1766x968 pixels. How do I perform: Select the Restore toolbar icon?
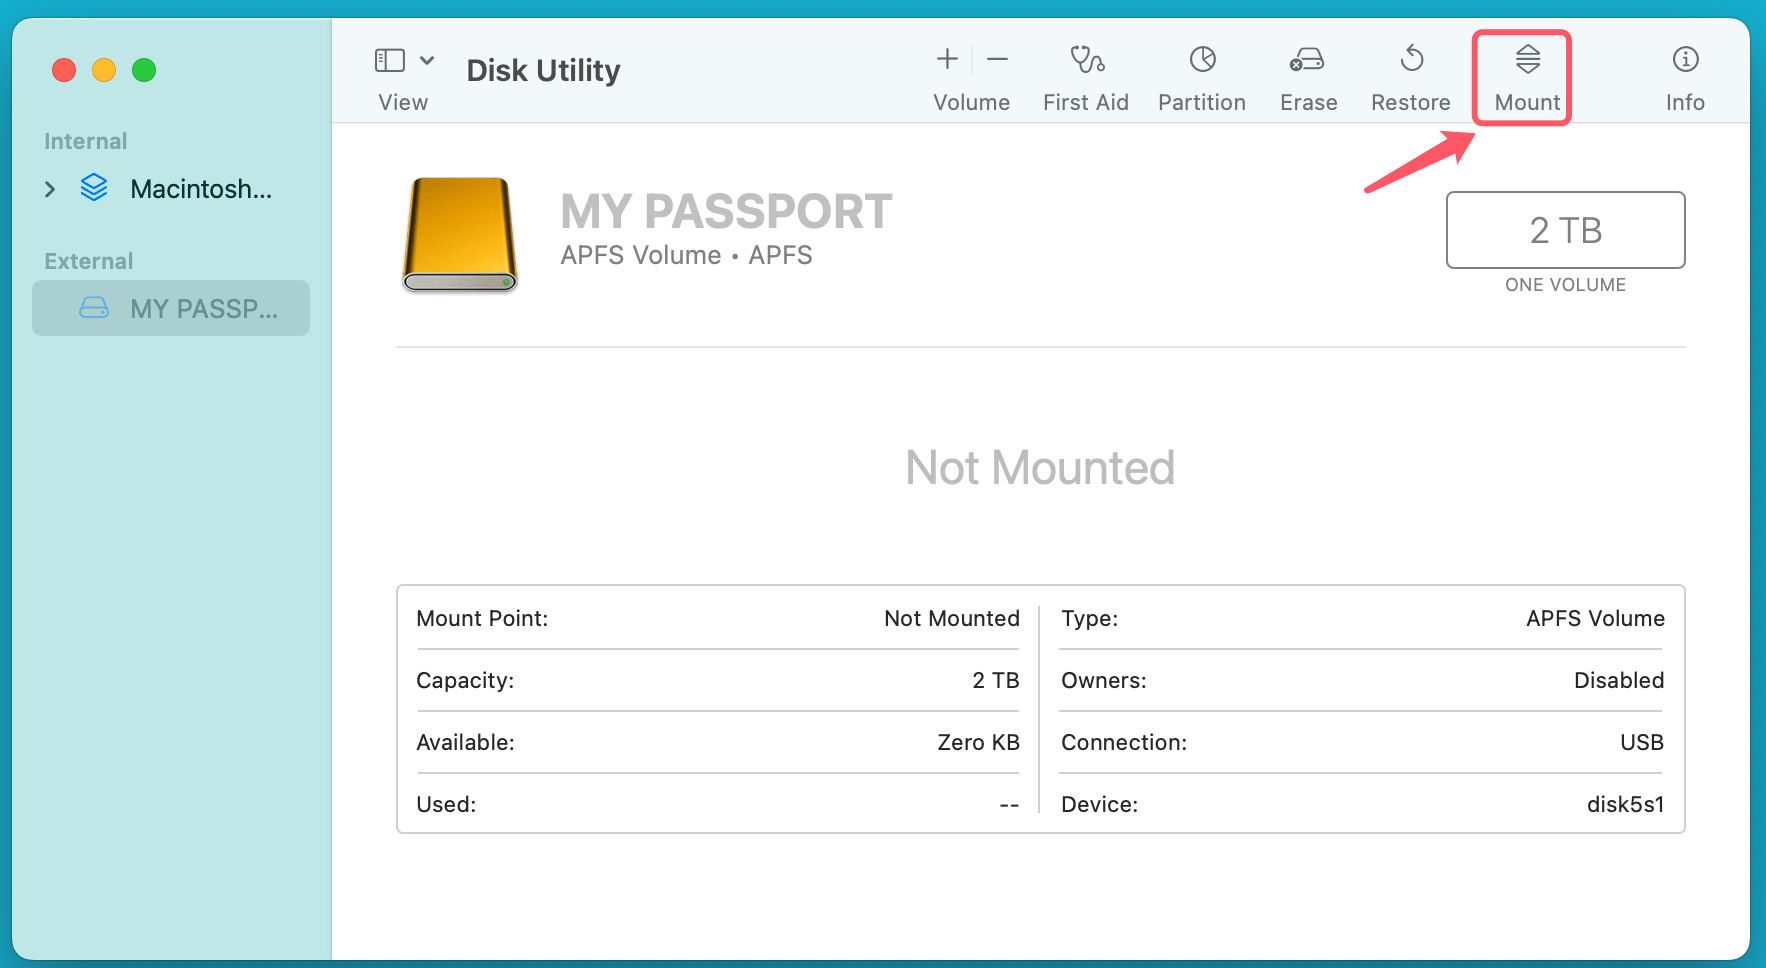pyautogui.click(x=1411, y=60)
